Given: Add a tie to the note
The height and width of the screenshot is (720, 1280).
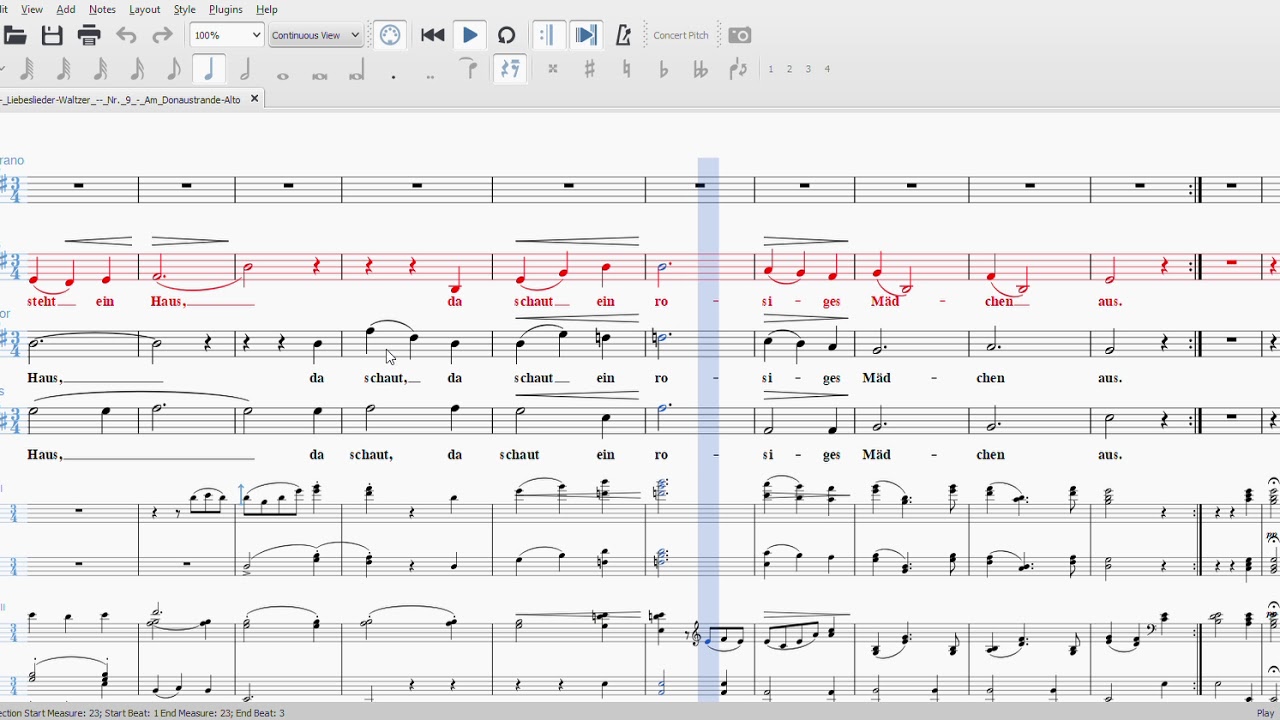Looking at the screenshot, I should coord(467,69).
